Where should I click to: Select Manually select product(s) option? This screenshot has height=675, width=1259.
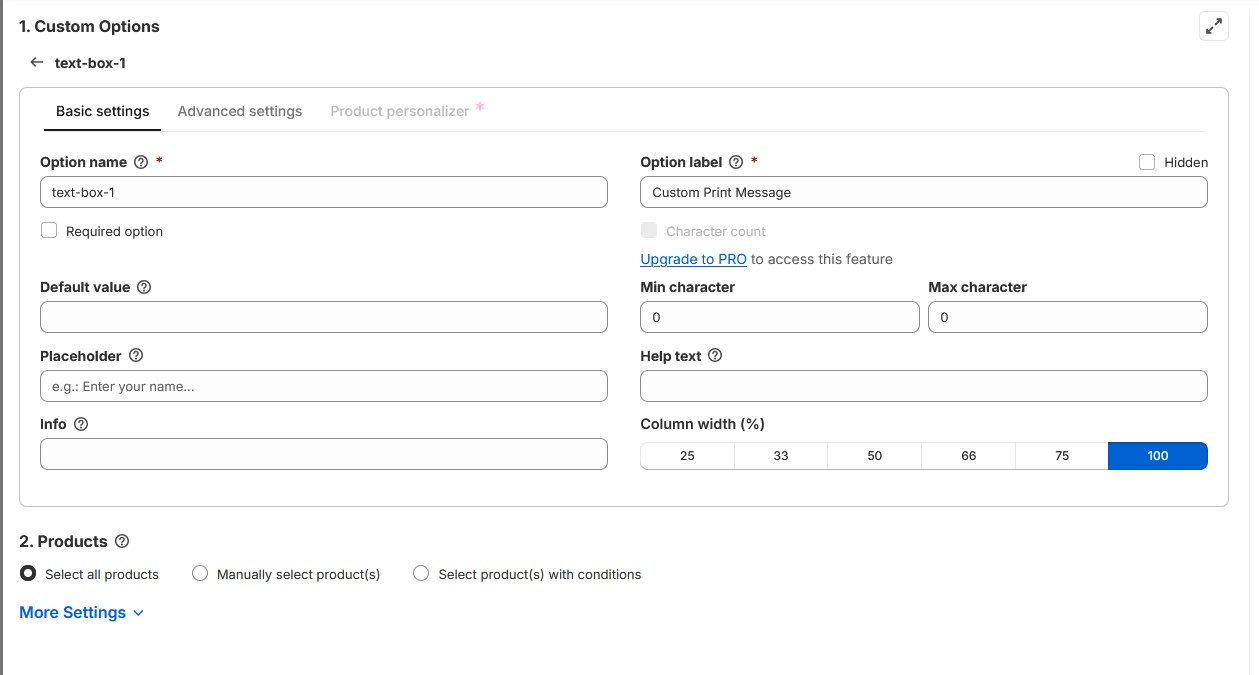pos(200,573)
